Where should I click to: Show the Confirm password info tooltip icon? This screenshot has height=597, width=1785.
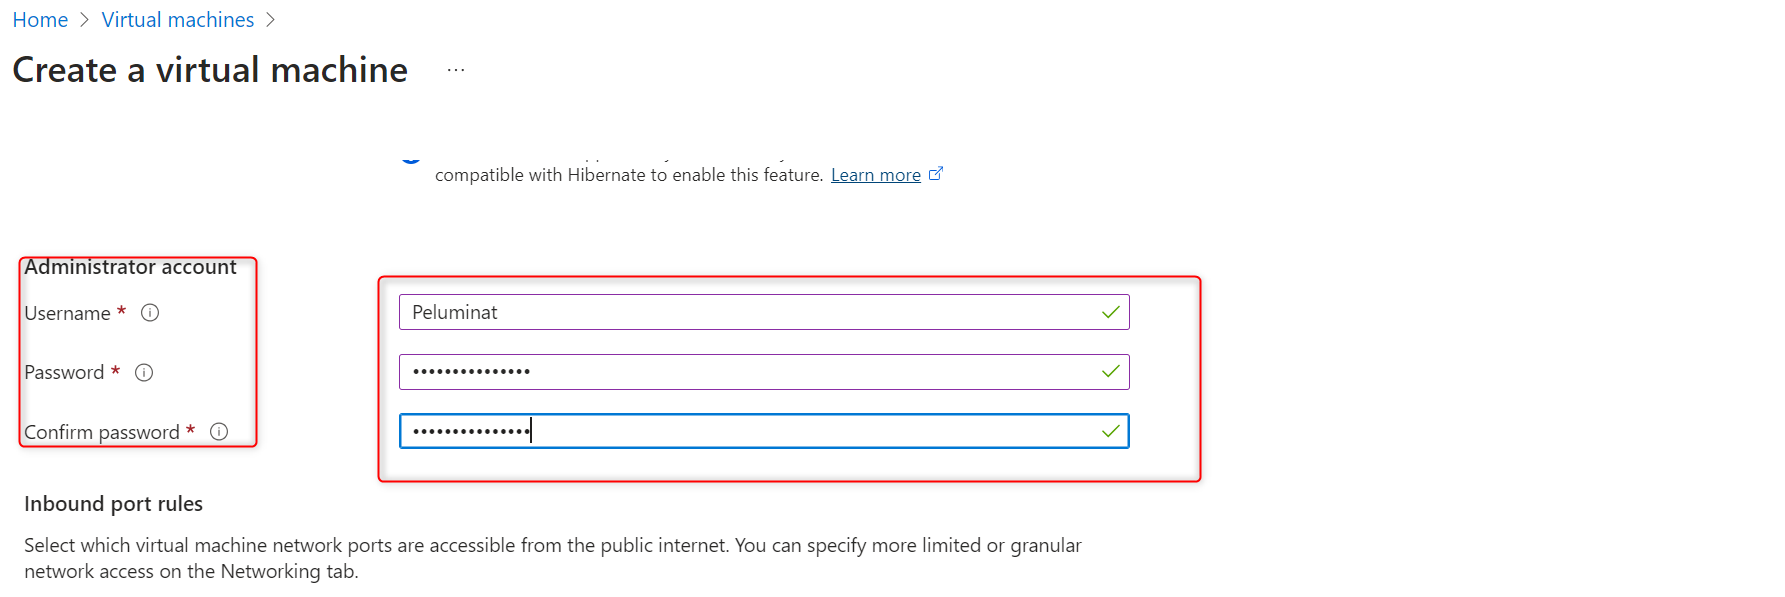219,432
